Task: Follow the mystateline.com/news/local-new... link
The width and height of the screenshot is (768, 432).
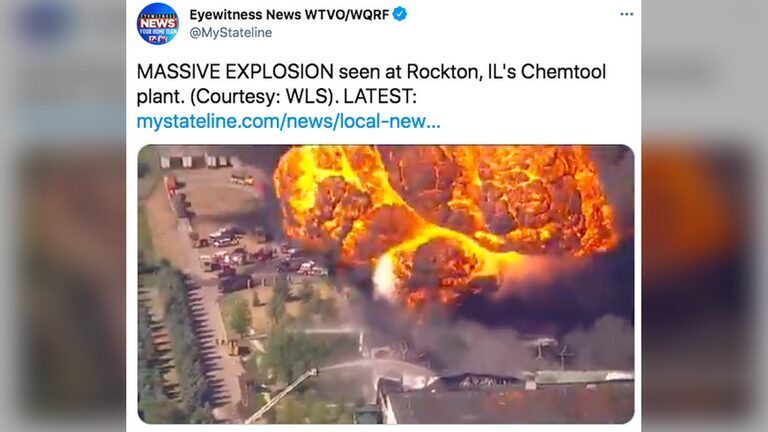Action: pos(288,121)
